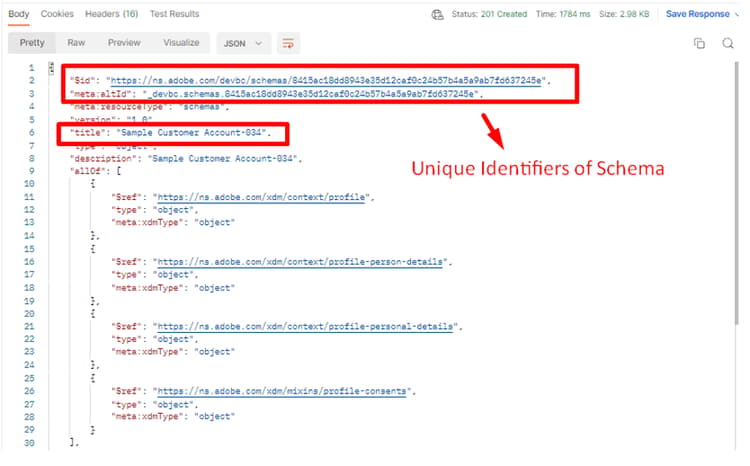
Task: Copy the response body with the copy icon
Action: (x=699, y=44)
